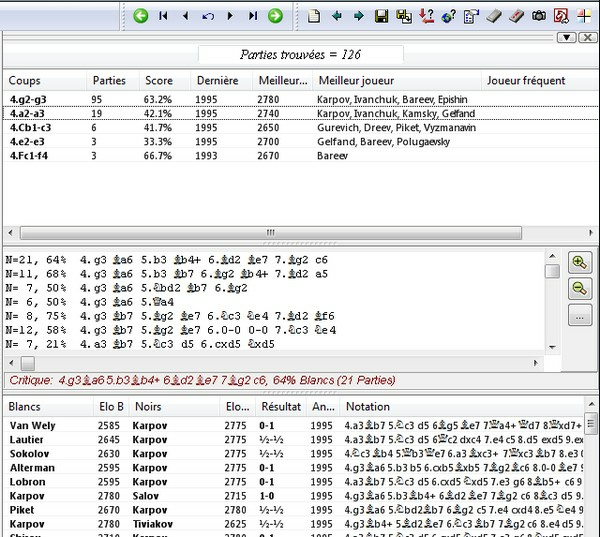Zoom out with the magnifier minus button
The width and height of the screenshot is (600, 537).
[x=579, y=289]
